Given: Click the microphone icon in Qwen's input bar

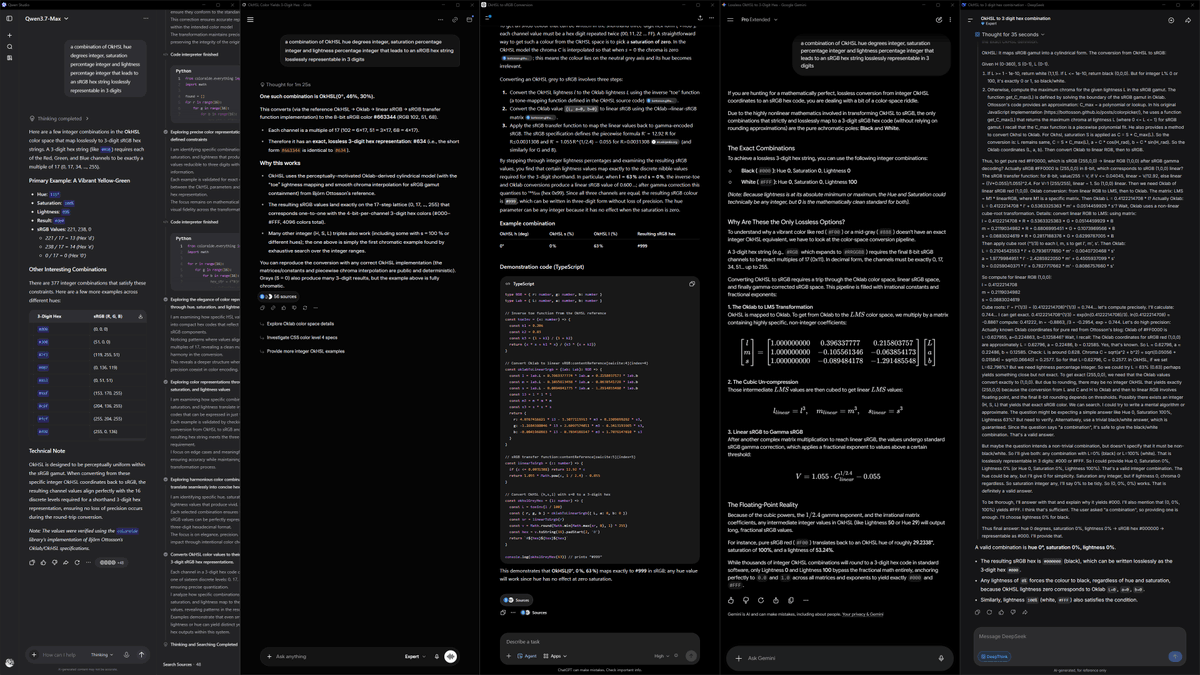Looking at the screenshot, I should [x=128, y=655].
